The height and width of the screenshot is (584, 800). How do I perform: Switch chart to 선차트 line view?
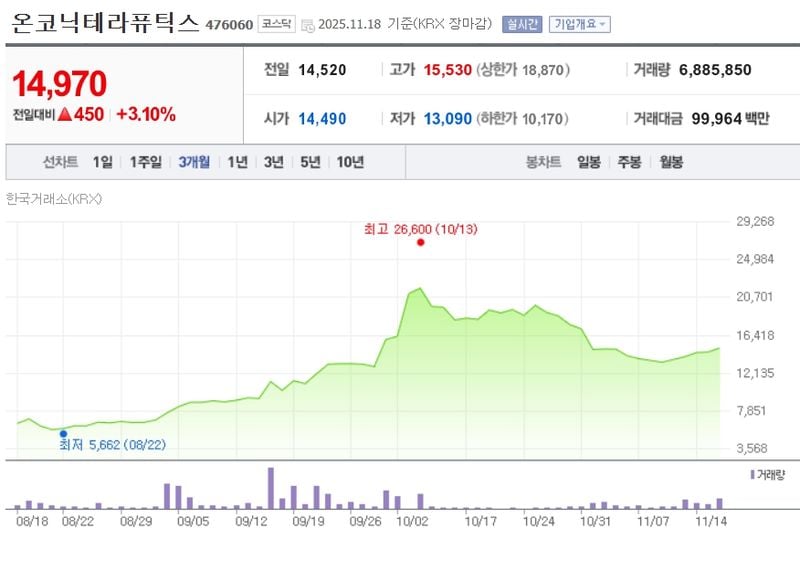tap(62, 162)
